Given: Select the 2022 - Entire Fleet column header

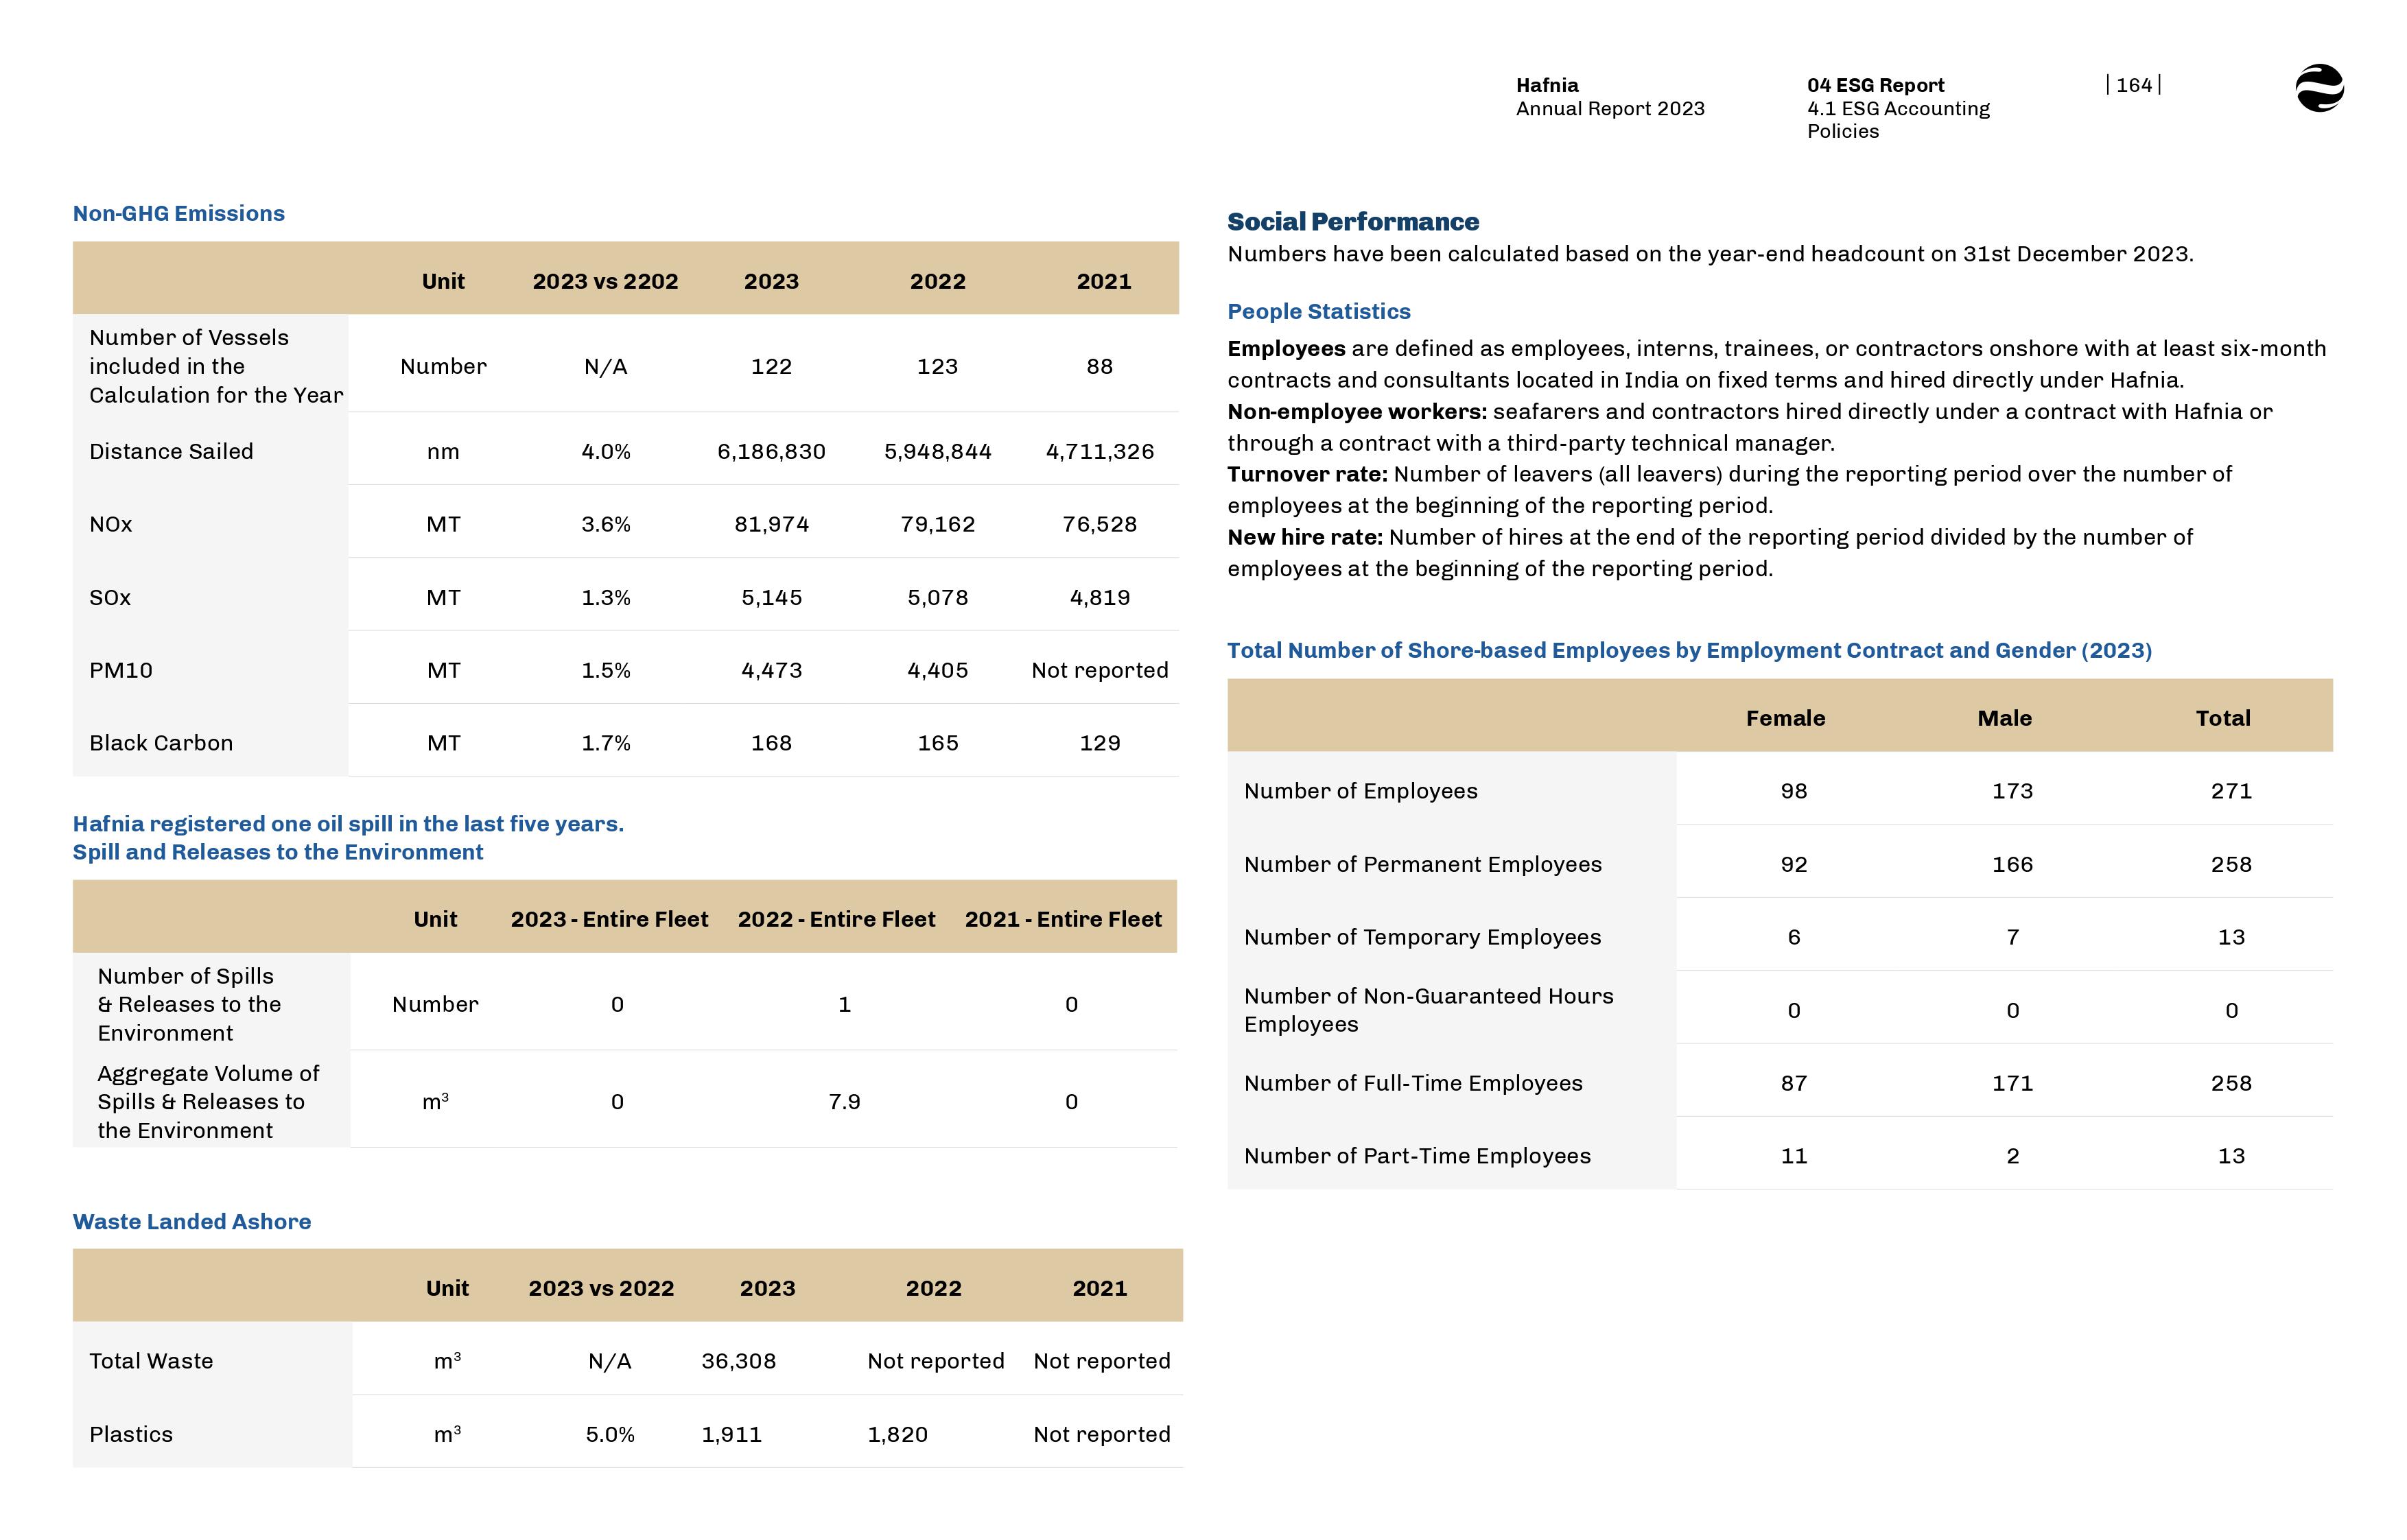Looking at the screenshot, I should pos(836,919).
